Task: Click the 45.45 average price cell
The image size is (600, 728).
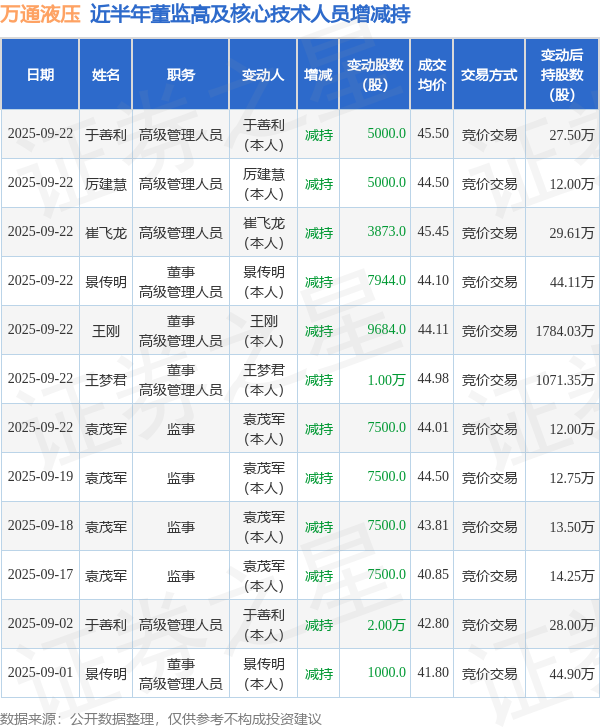Action: pos(433,232)
